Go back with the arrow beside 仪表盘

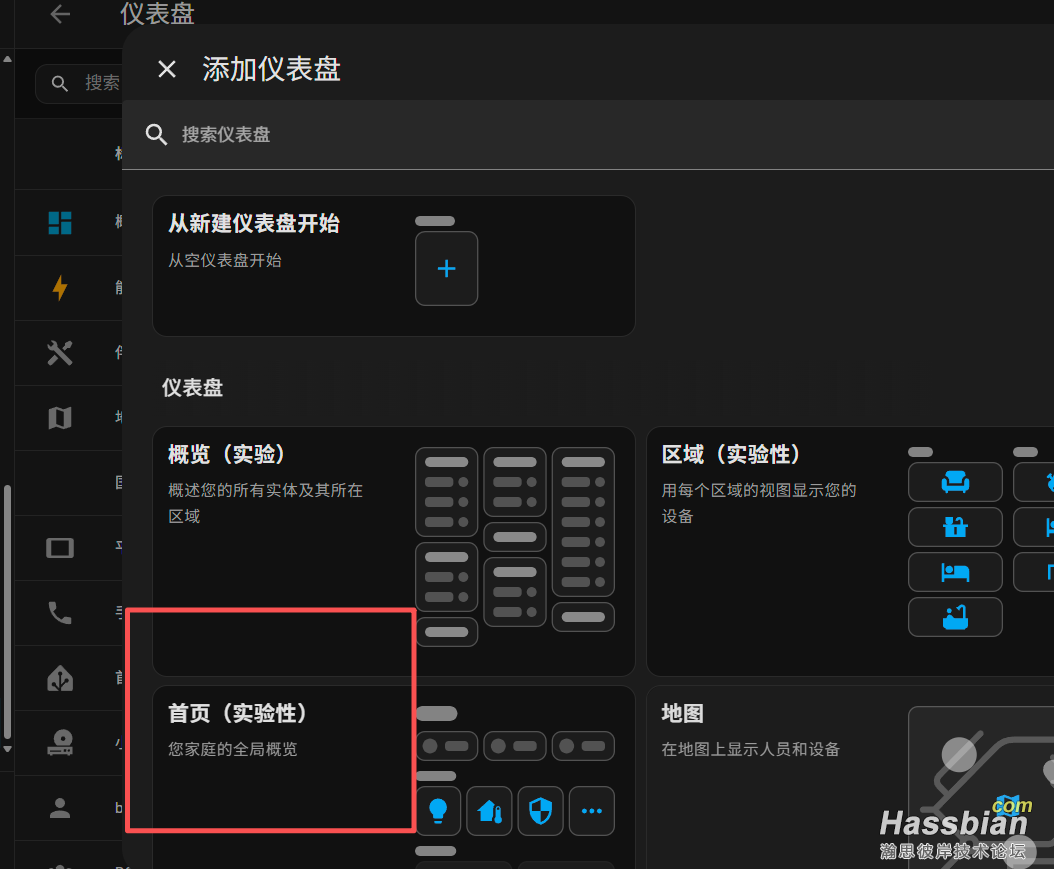point(60,13)
